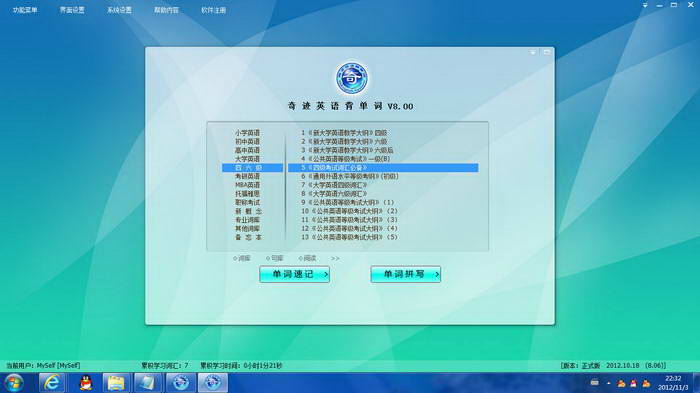This screenshot has height=393, width=700.
Task: Select the 职称考试 category
Action: pyautogui.click(x=247, y=202)
